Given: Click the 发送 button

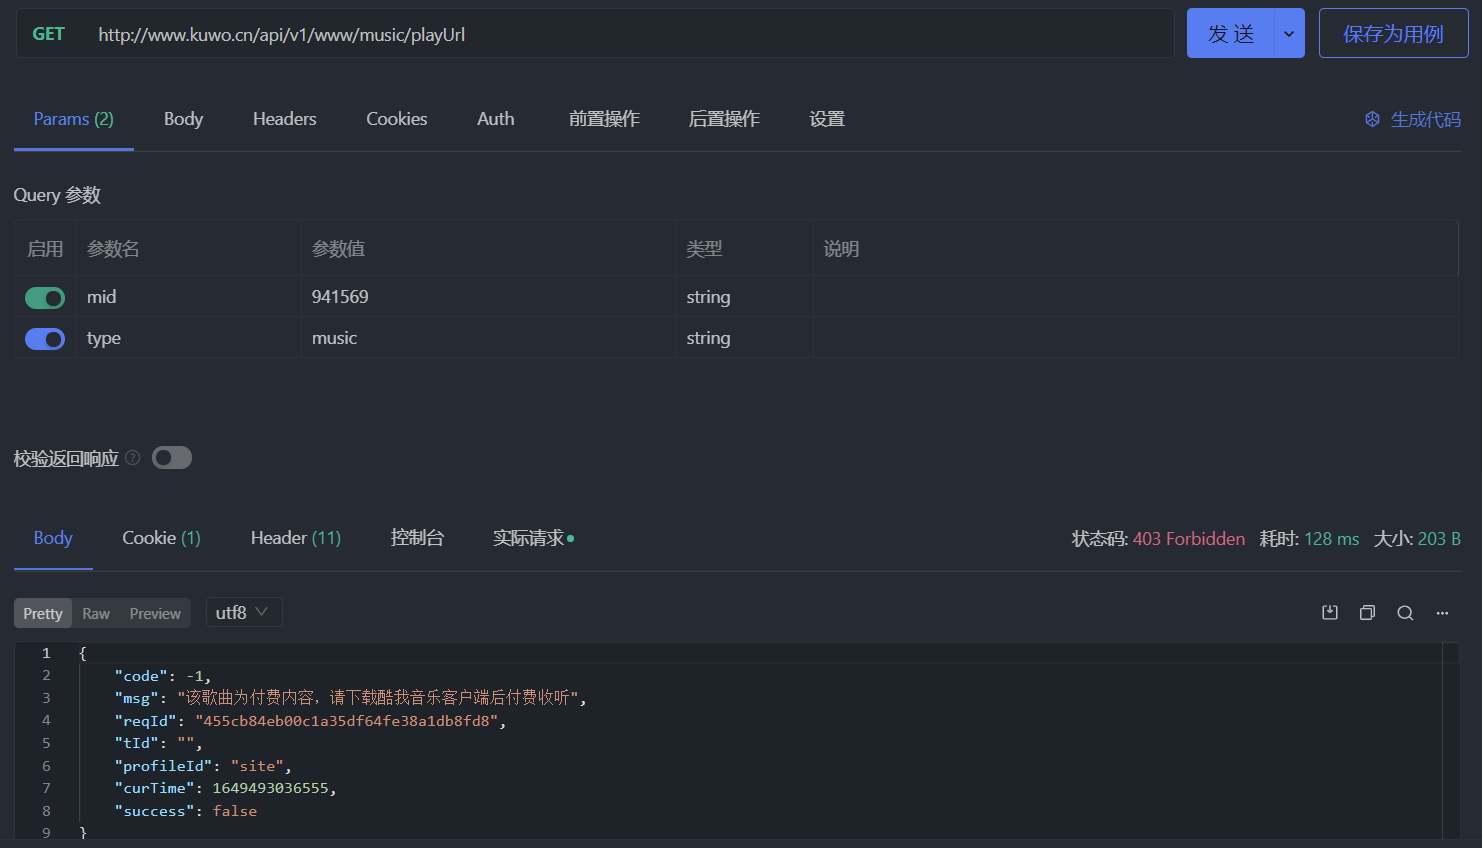Looking at the screenshot, I should click(x=1230, y=34).
